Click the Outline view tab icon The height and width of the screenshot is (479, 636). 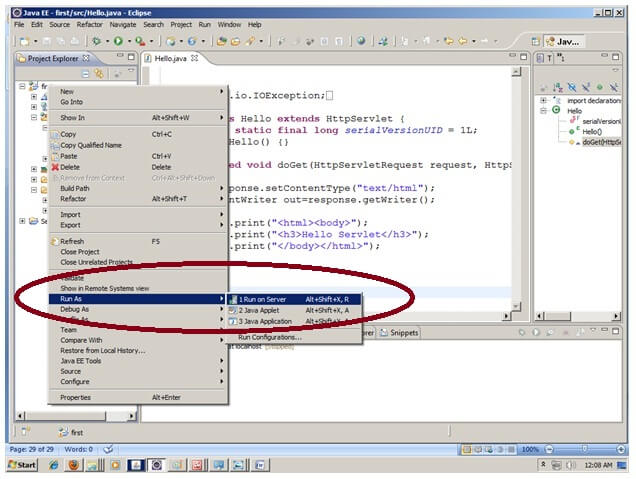coord(540,58)
